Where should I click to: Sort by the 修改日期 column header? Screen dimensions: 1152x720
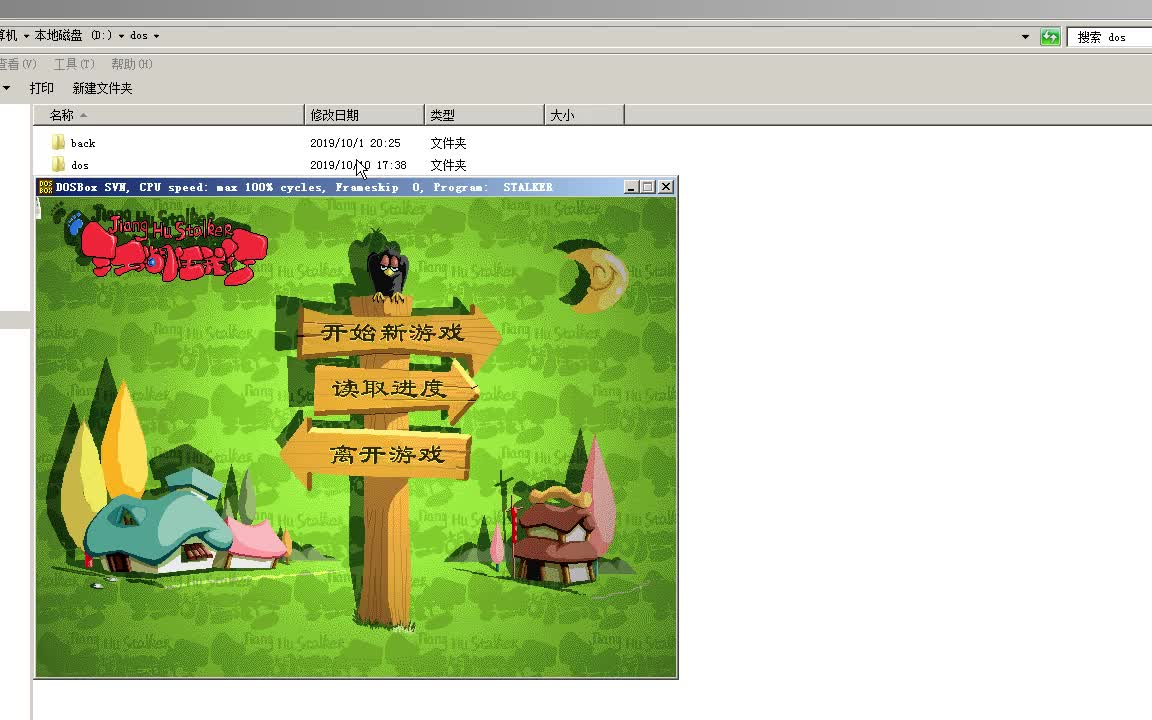pyautogui.click(x=364, y=115)
